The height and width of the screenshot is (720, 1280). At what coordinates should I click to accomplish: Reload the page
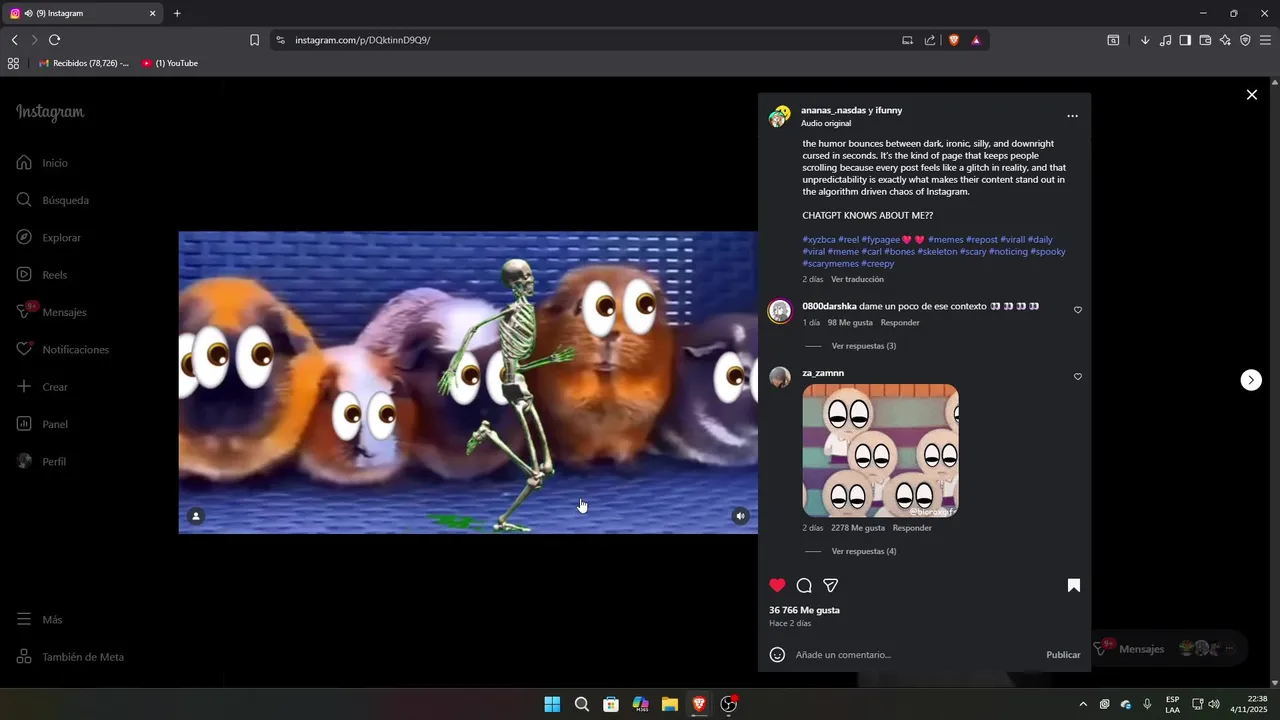pyautogui.click(x=55, y=40)
